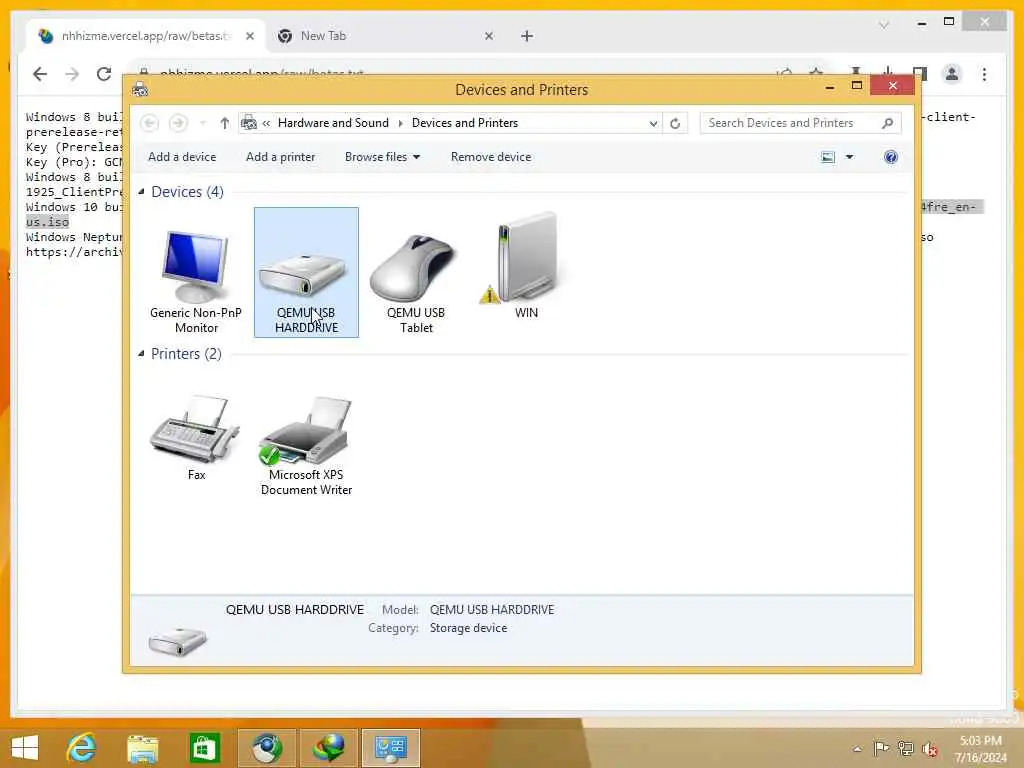Collapse the Printers (2) group

point(141,354)
